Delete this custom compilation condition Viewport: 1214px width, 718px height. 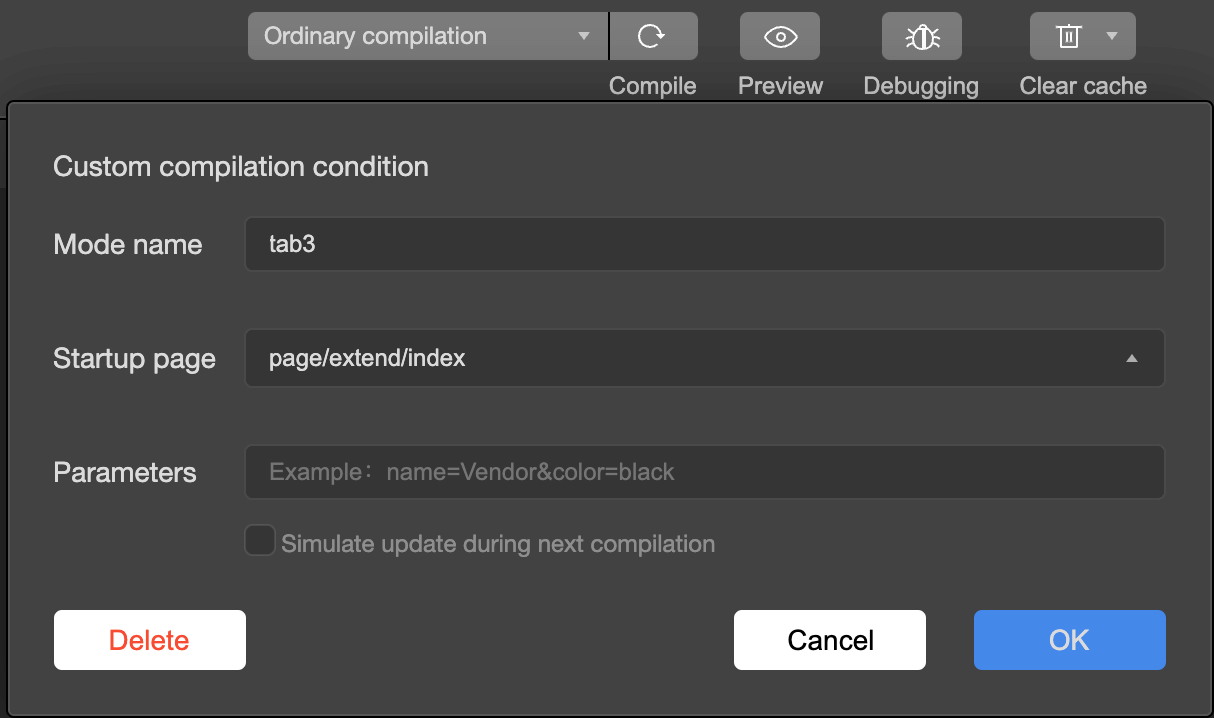[x=149, y=640]
